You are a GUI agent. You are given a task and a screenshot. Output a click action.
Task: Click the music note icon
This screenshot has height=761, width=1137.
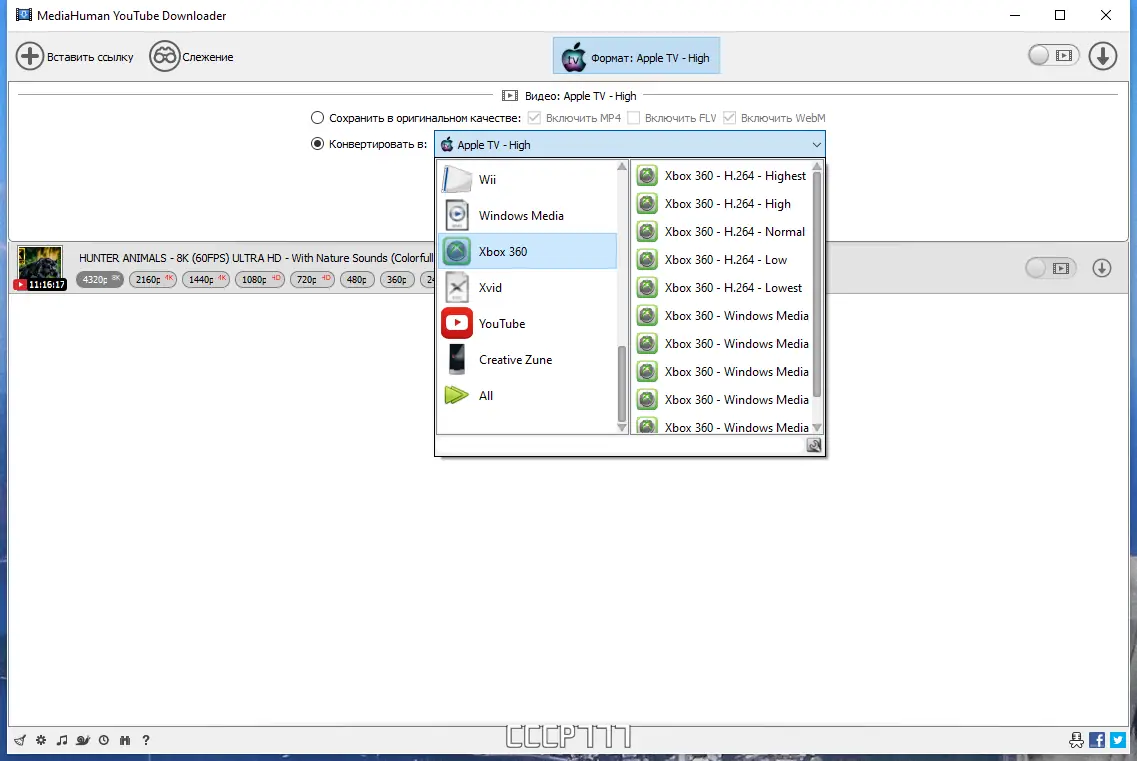62,740
